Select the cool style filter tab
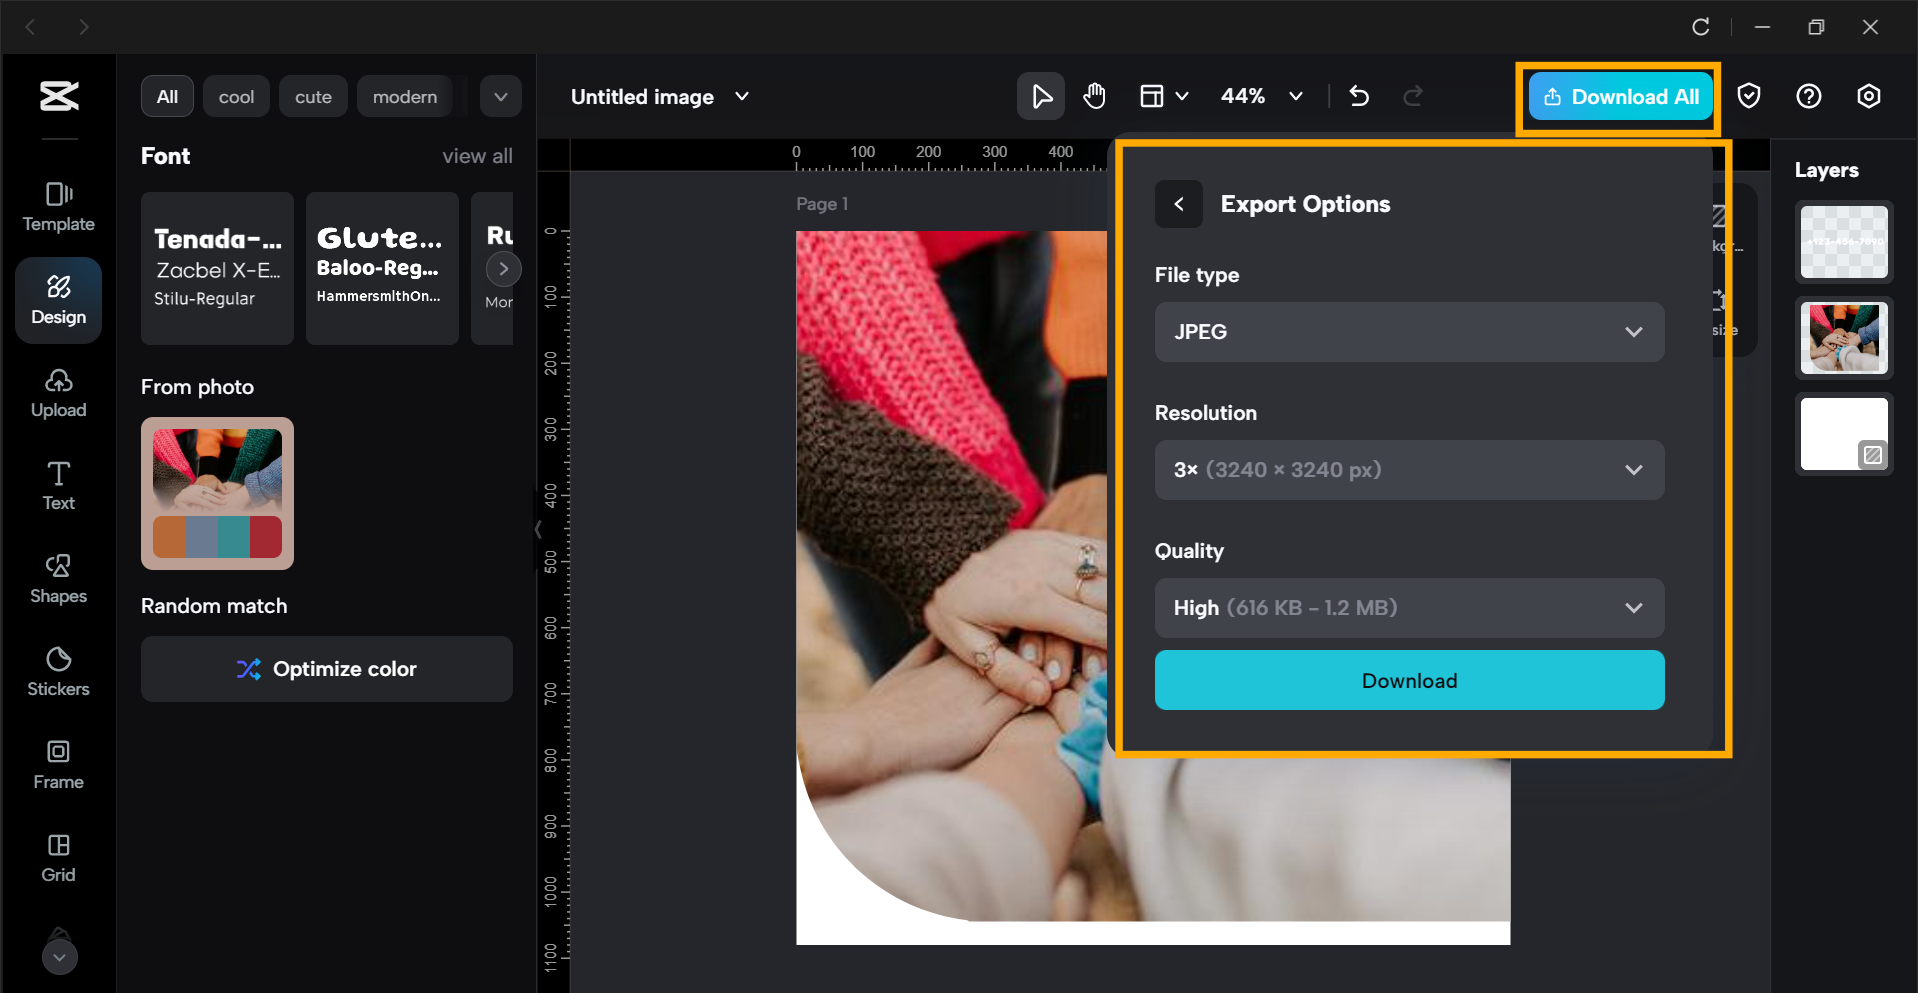Image resolution: width=1918 pixels, height=993 pixels. pos(237,97)
